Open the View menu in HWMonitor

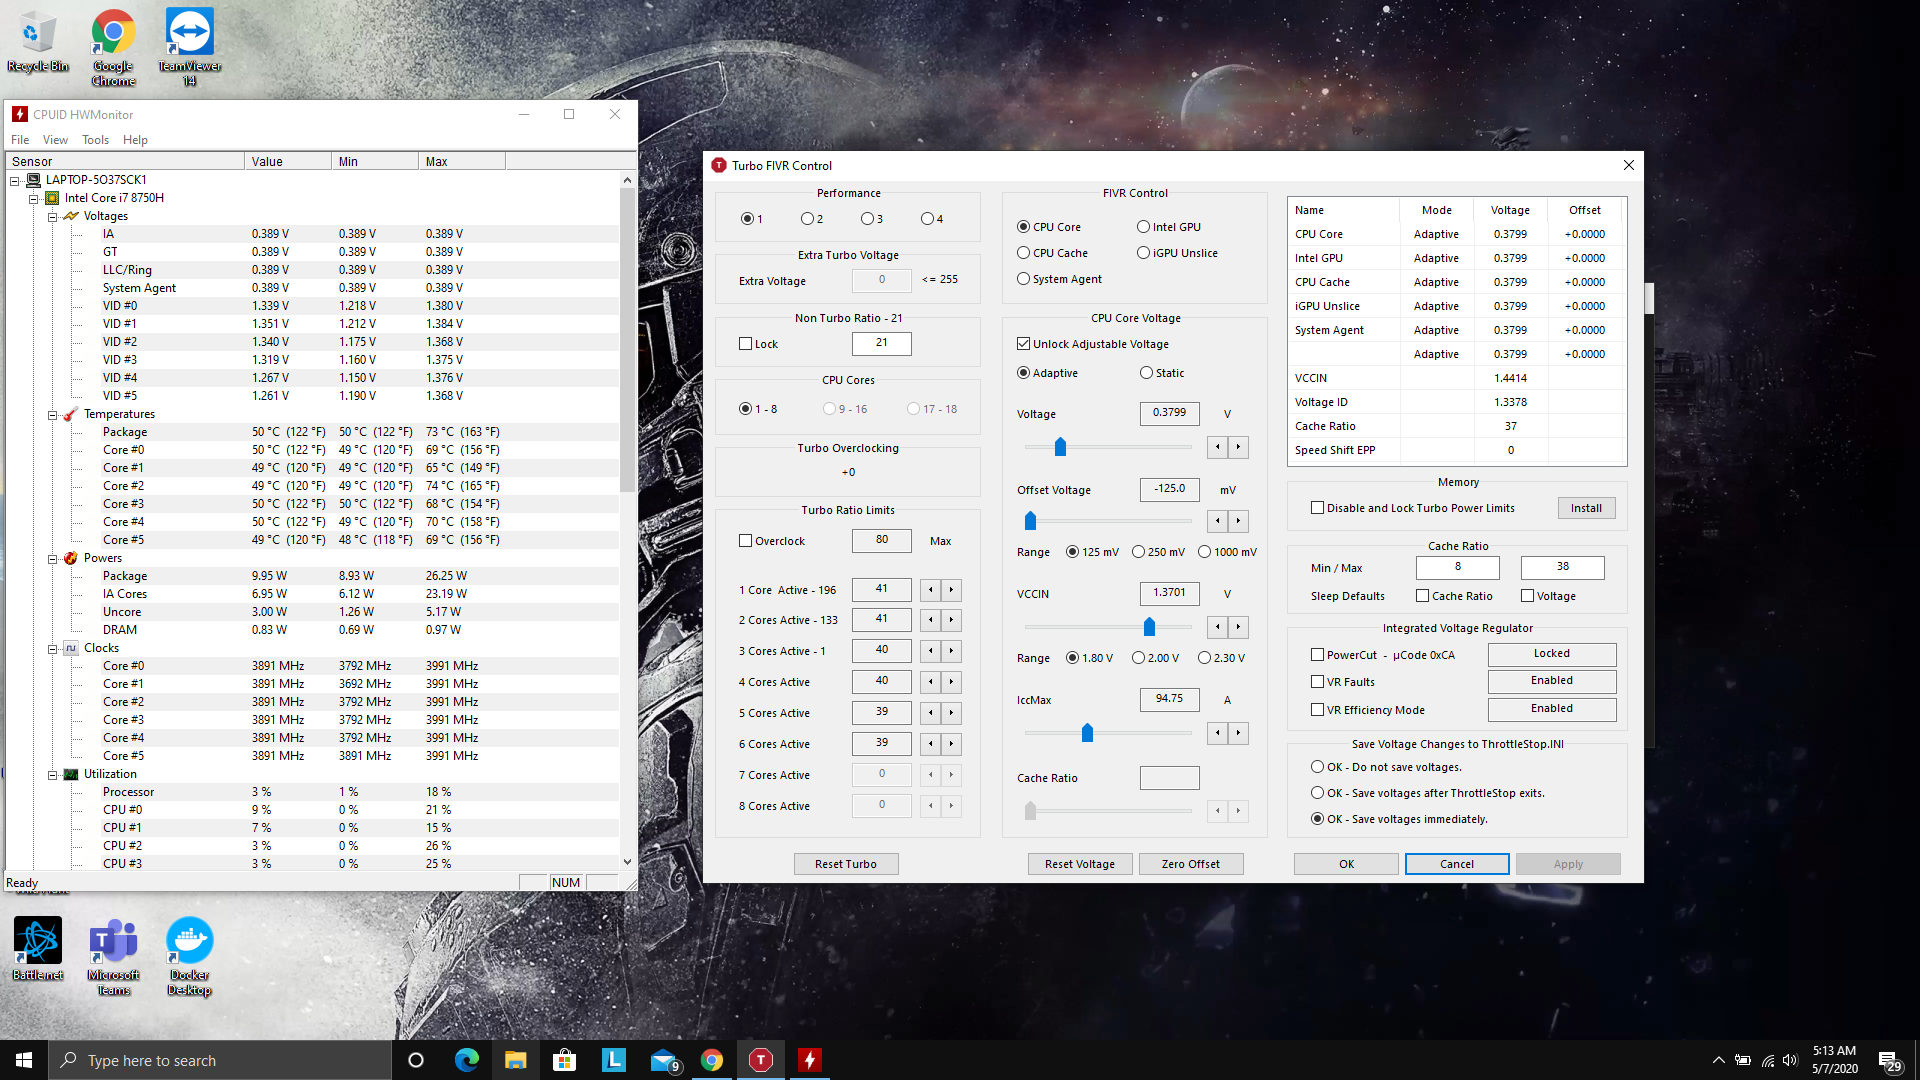pyautogui.click(x=55, y=140)
